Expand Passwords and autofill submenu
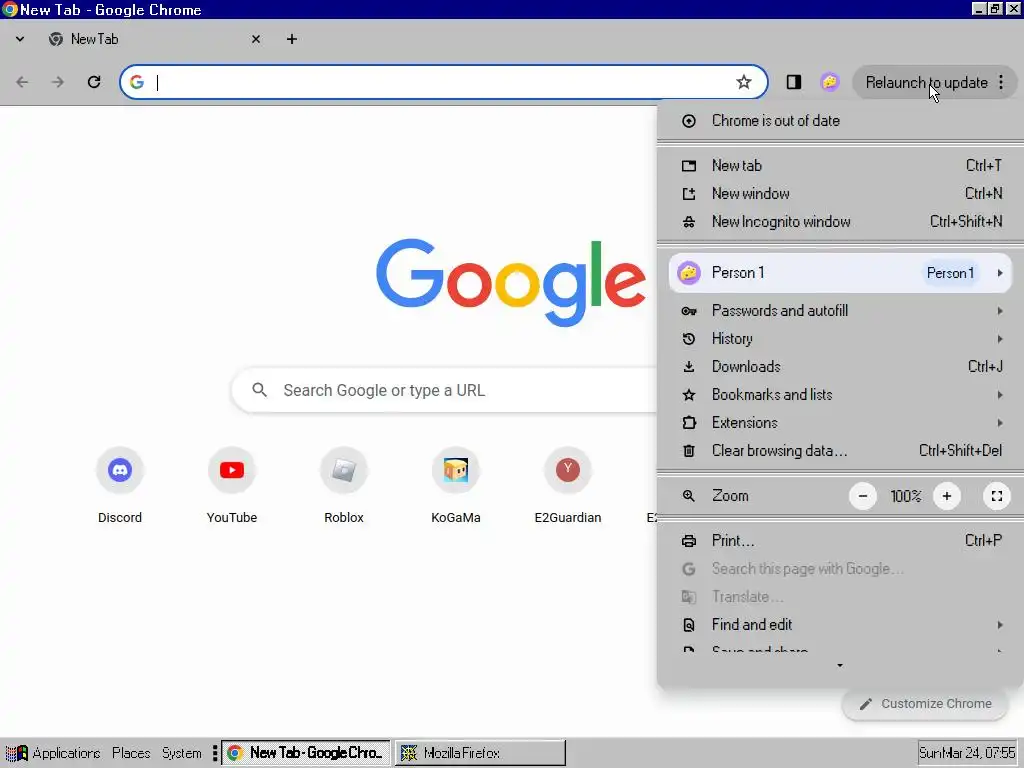 pos(840,310)
